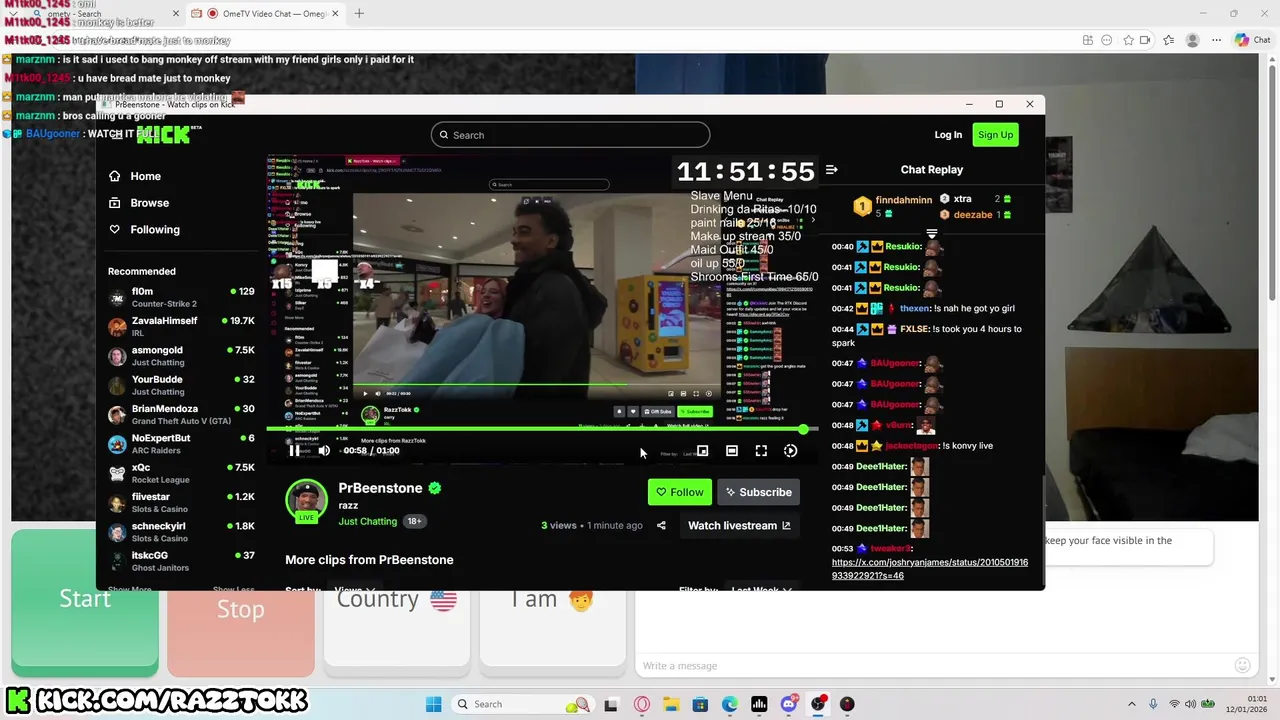Open File Explorer from the taskbar
This screenshot has width=1280, height=720.
pyautogui.click(x=671, y=704)
